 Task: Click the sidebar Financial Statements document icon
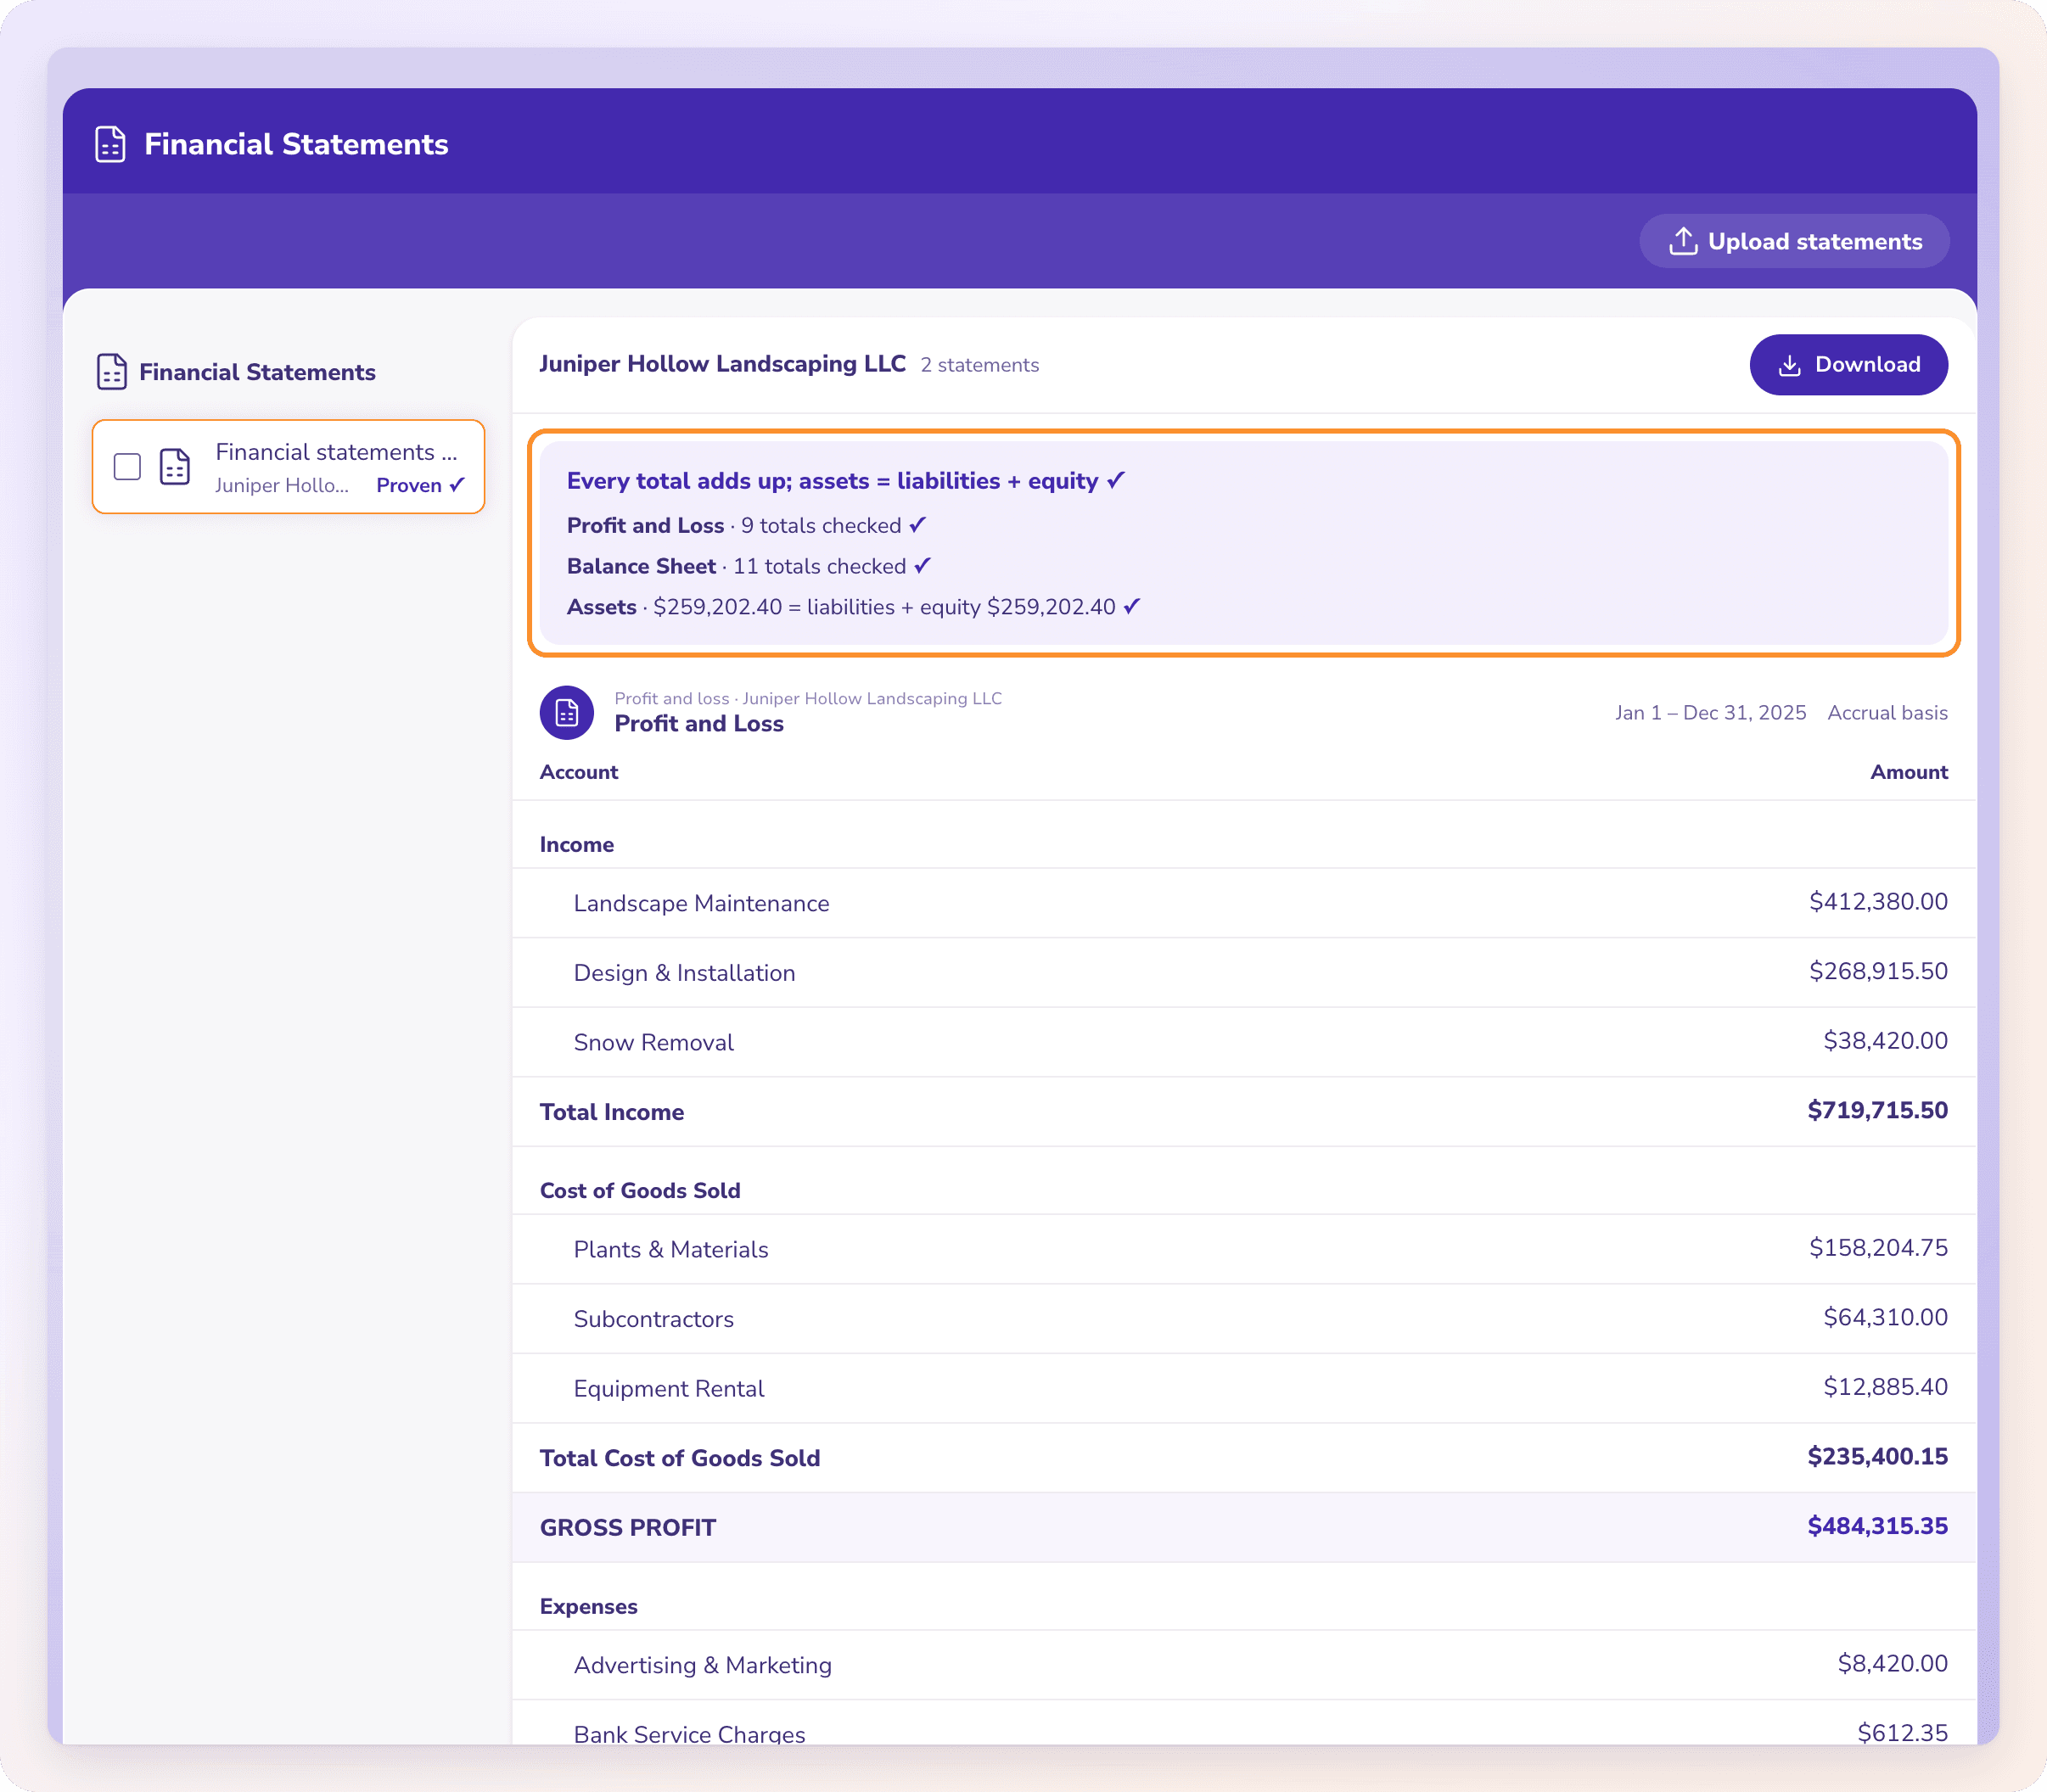111,372
